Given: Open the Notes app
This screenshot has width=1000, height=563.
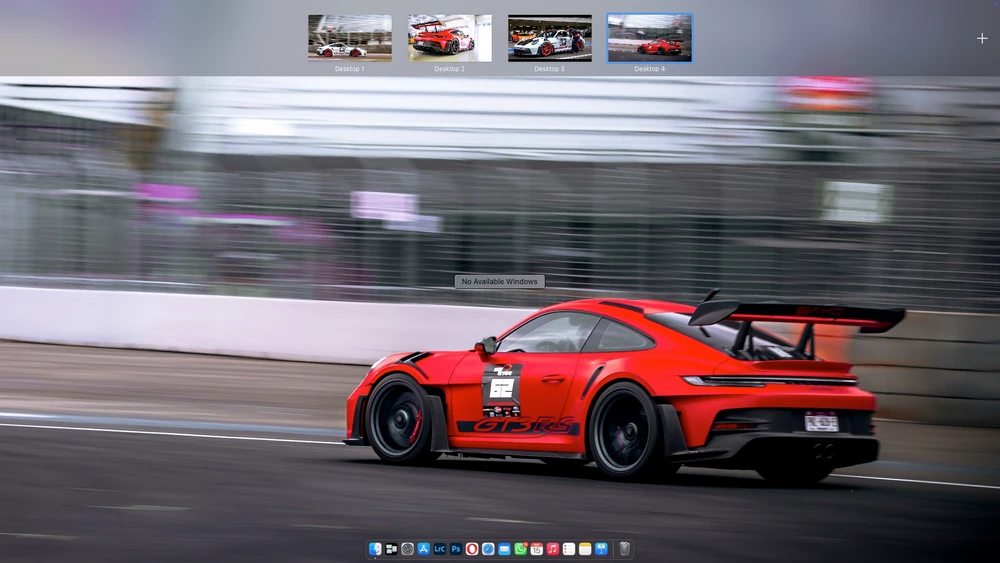Looking at the screenshot, I should pyautogui.click(x=585, y=549).
